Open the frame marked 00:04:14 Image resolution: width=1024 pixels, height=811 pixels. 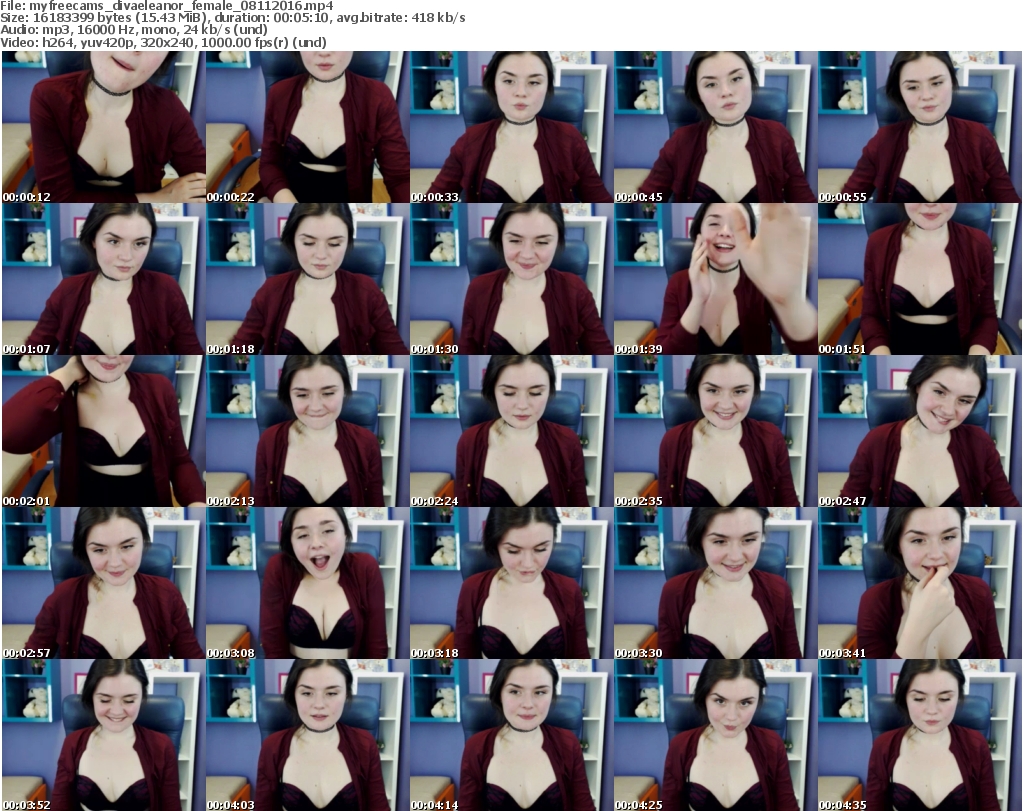(x=511, y=735)
